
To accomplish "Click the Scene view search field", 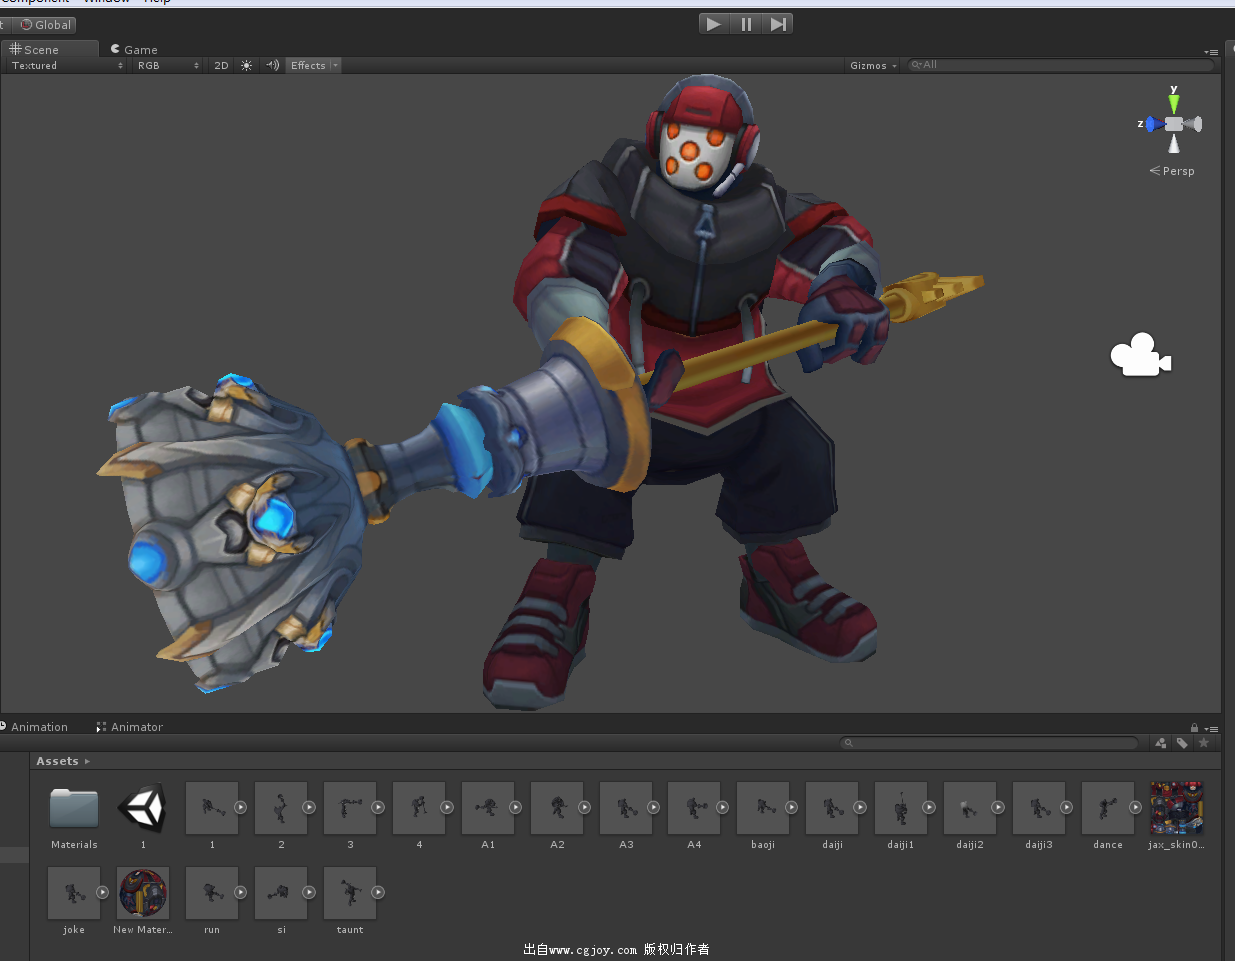I will [1060, 65].
